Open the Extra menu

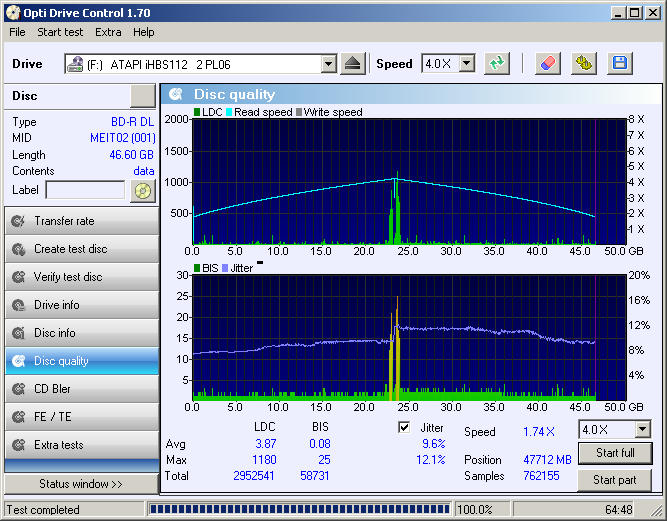click(108, 32)
